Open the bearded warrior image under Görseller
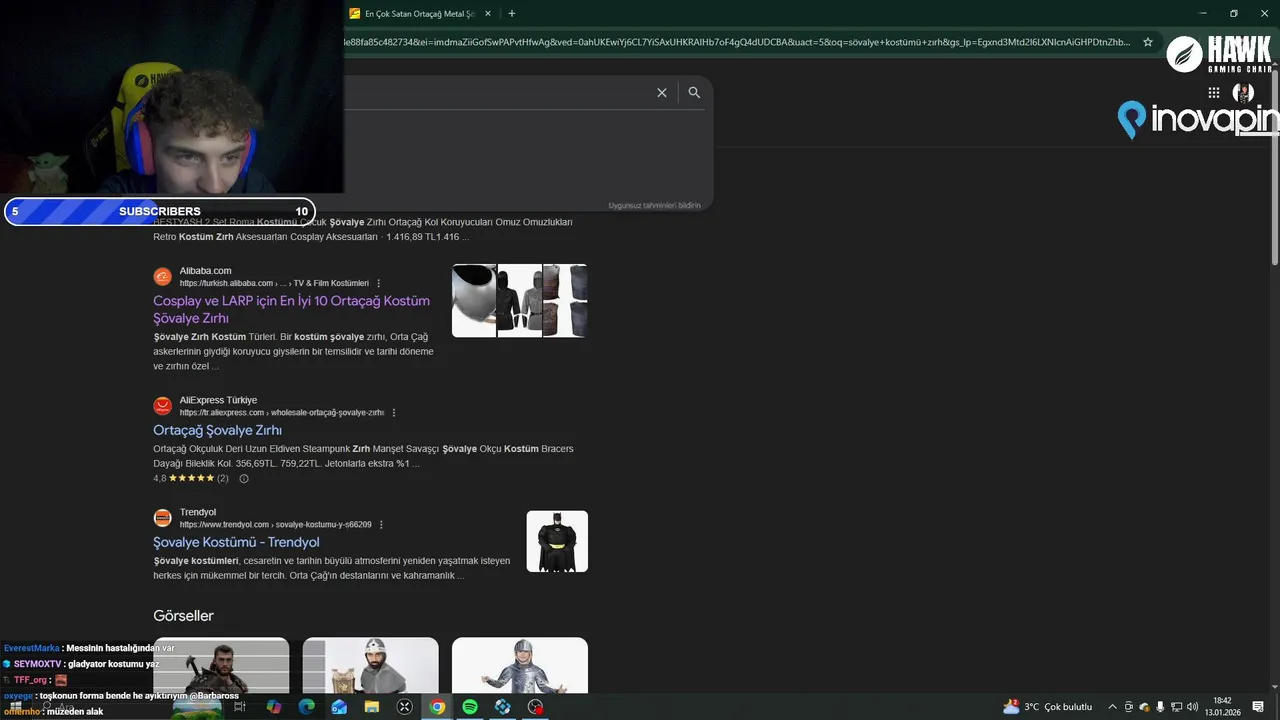Viewport: 1280px width, 720px height. pos(221,665)
